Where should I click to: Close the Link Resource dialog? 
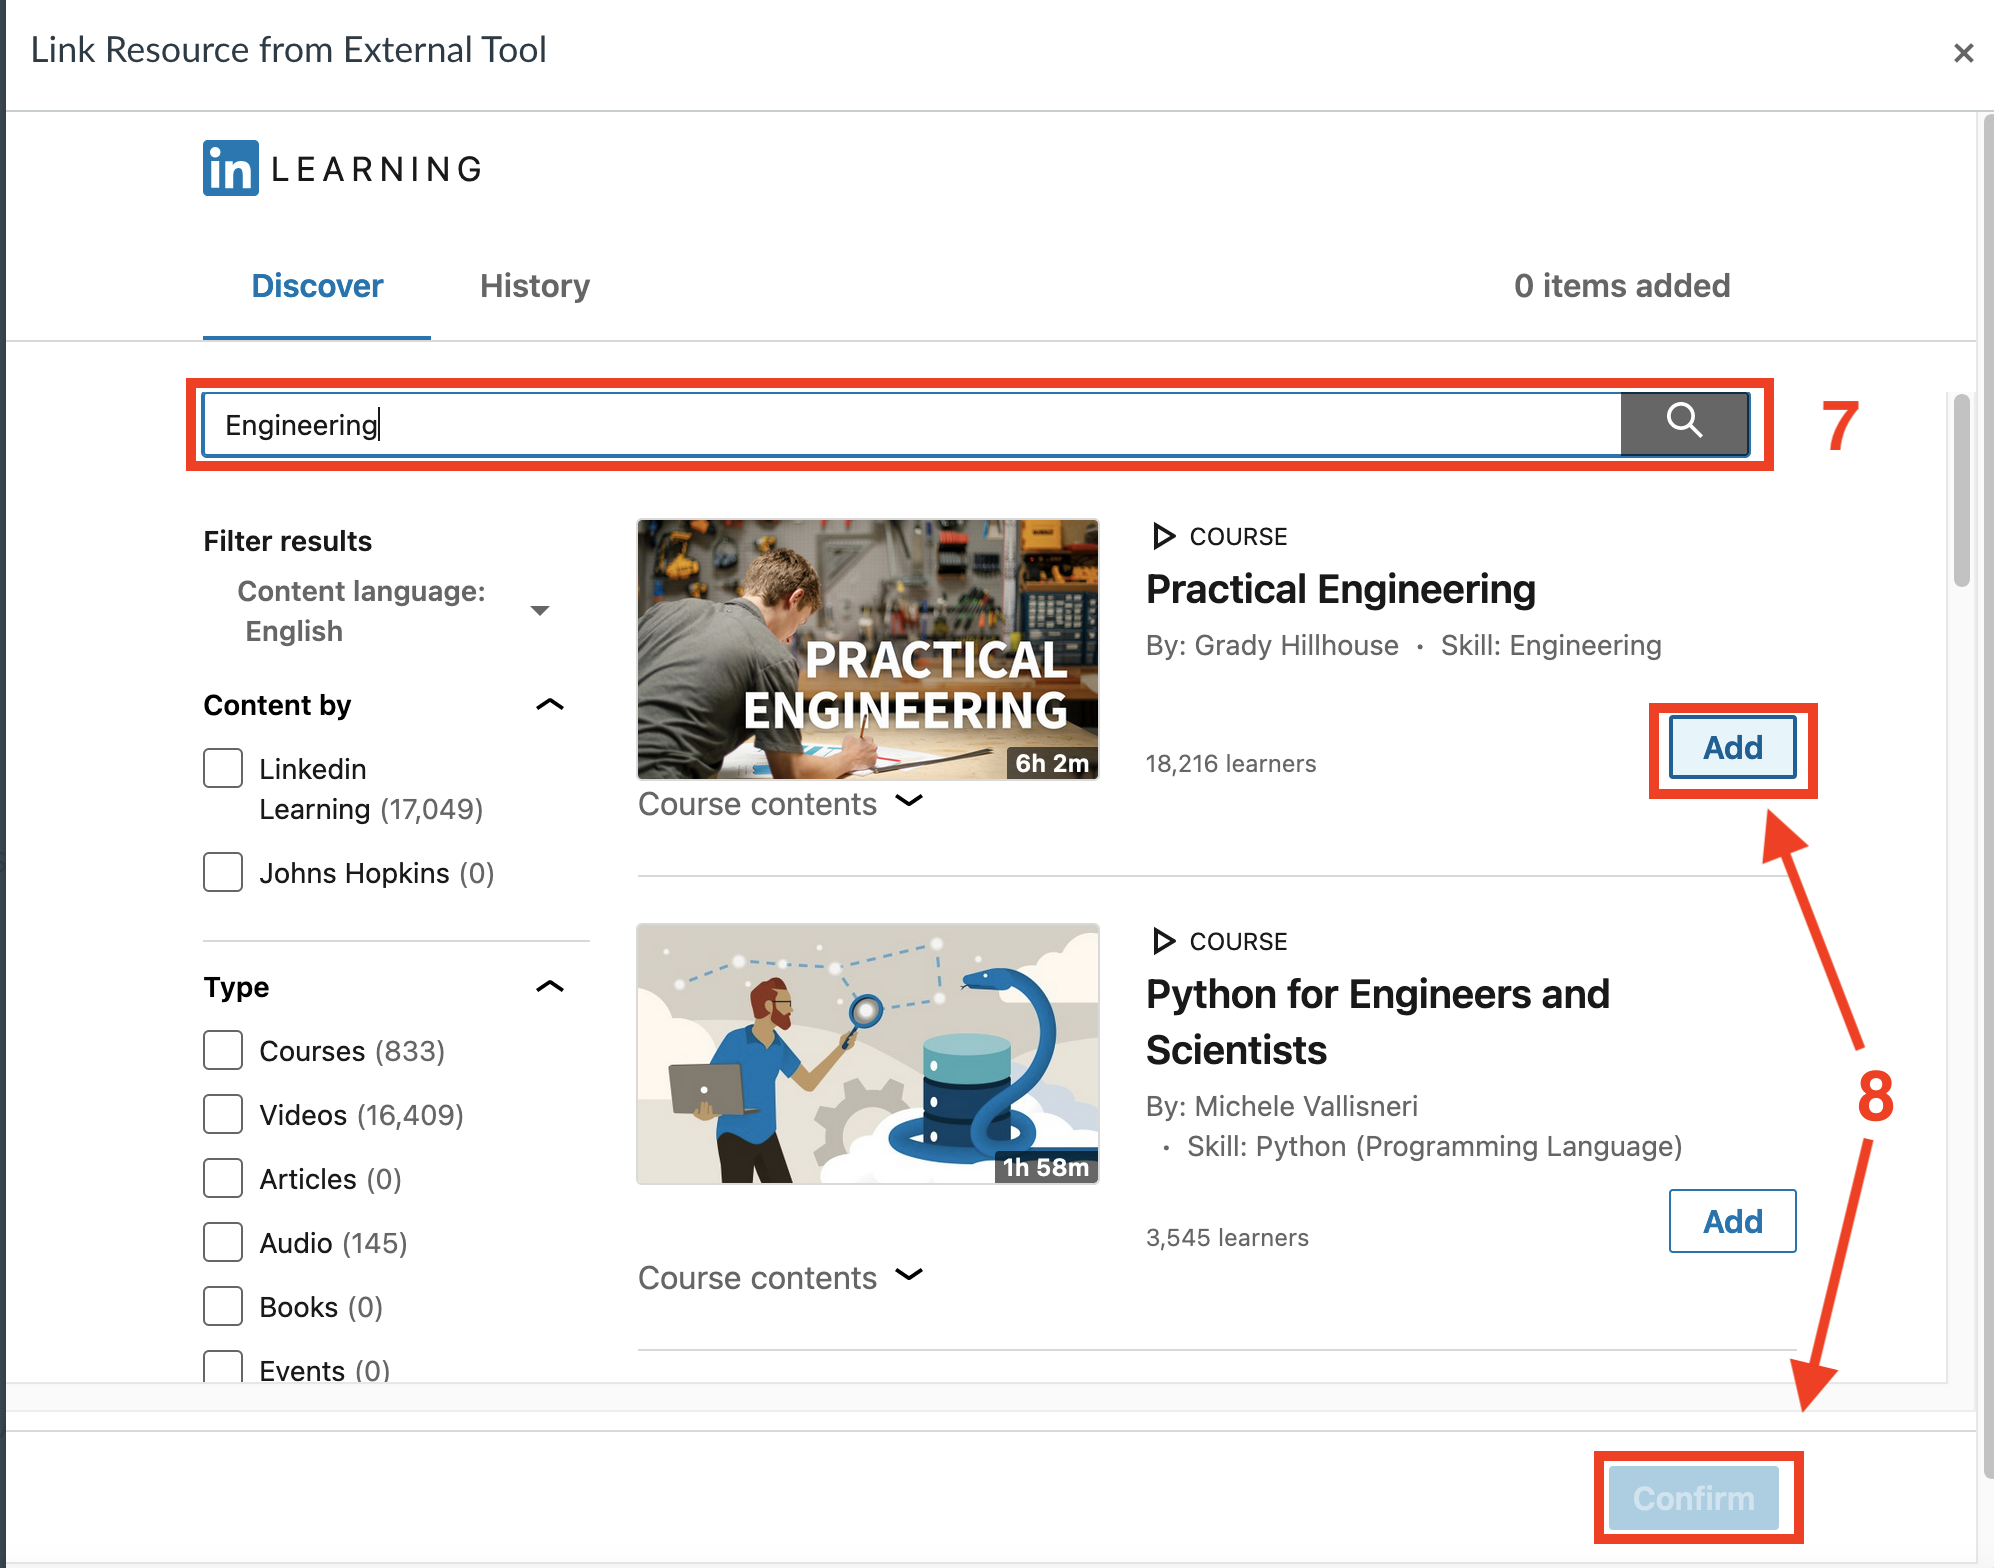point(1963,53)
